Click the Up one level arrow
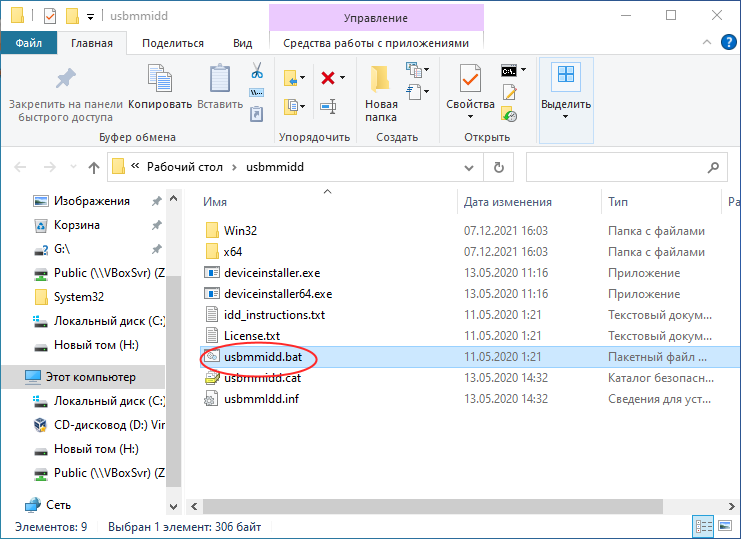This screenshot has width=741, height=539. coord(94,167)
